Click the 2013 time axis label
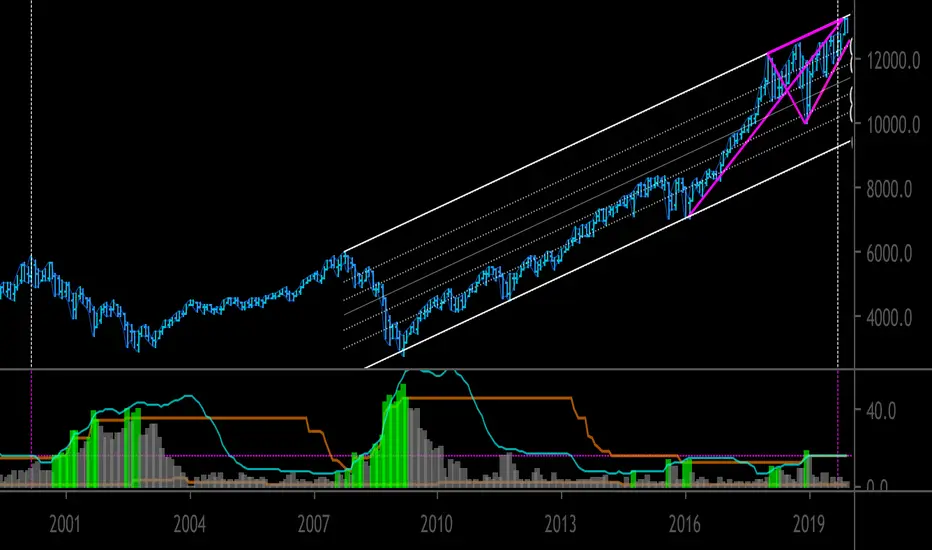The width and height of the screenshot is (932, 550). [x=561, y=524]
